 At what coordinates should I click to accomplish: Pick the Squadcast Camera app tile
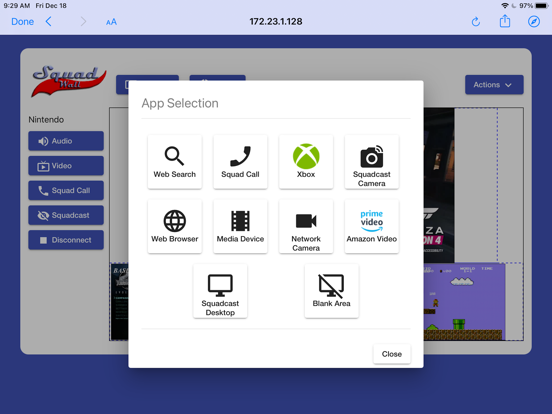[371, 162]
